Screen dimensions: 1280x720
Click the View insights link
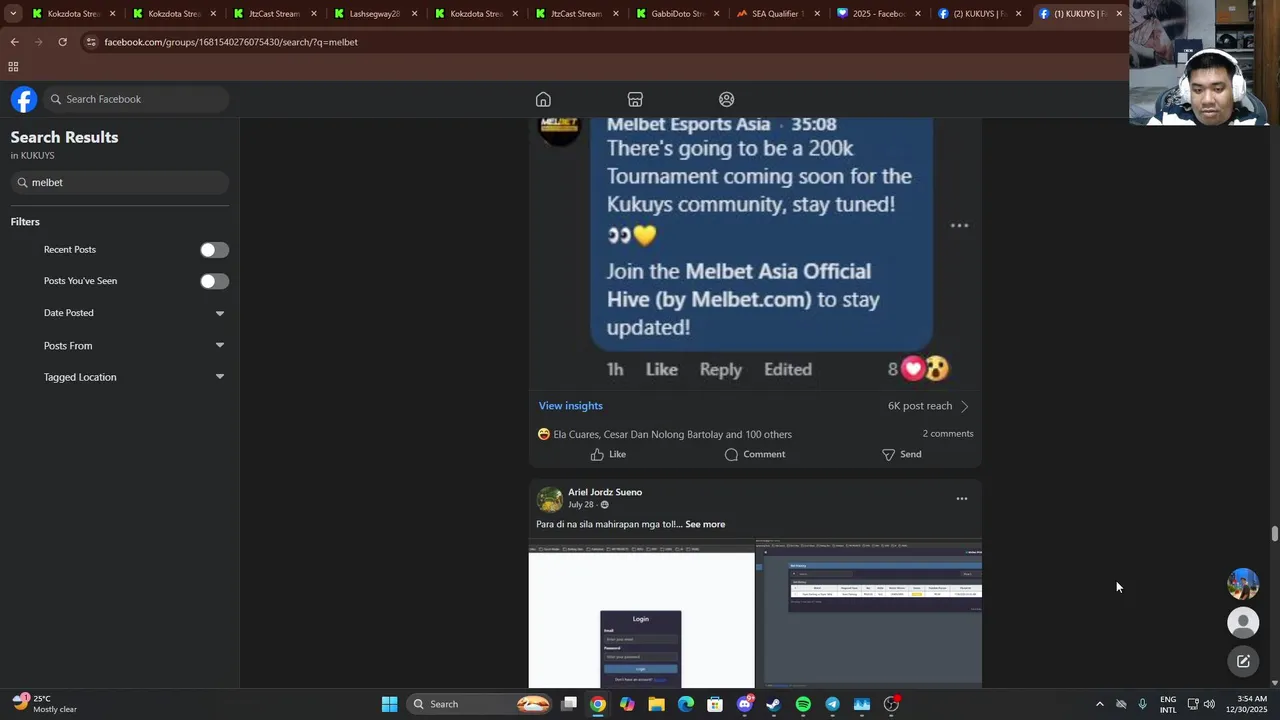[x=571, y=406]
